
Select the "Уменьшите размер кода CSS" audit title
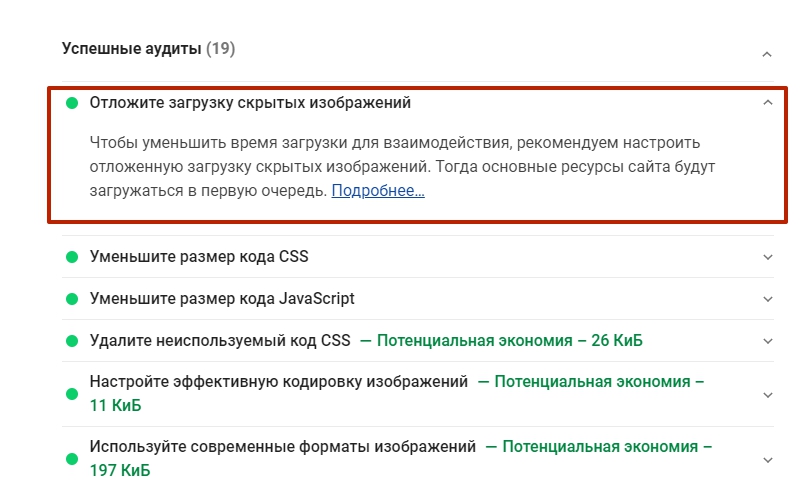pyautogui.click(x=199, y=257)
